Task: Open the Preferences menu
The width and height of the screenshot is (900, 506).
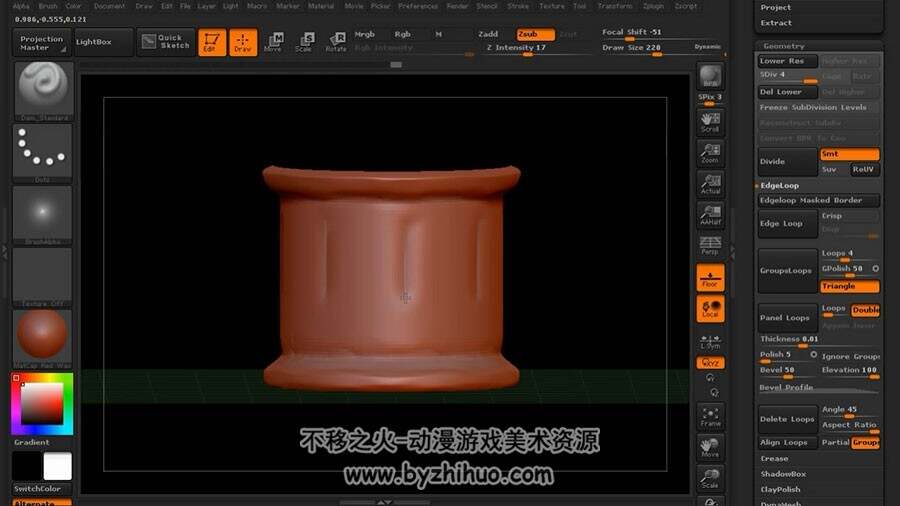Action: (x=418, y=6)
